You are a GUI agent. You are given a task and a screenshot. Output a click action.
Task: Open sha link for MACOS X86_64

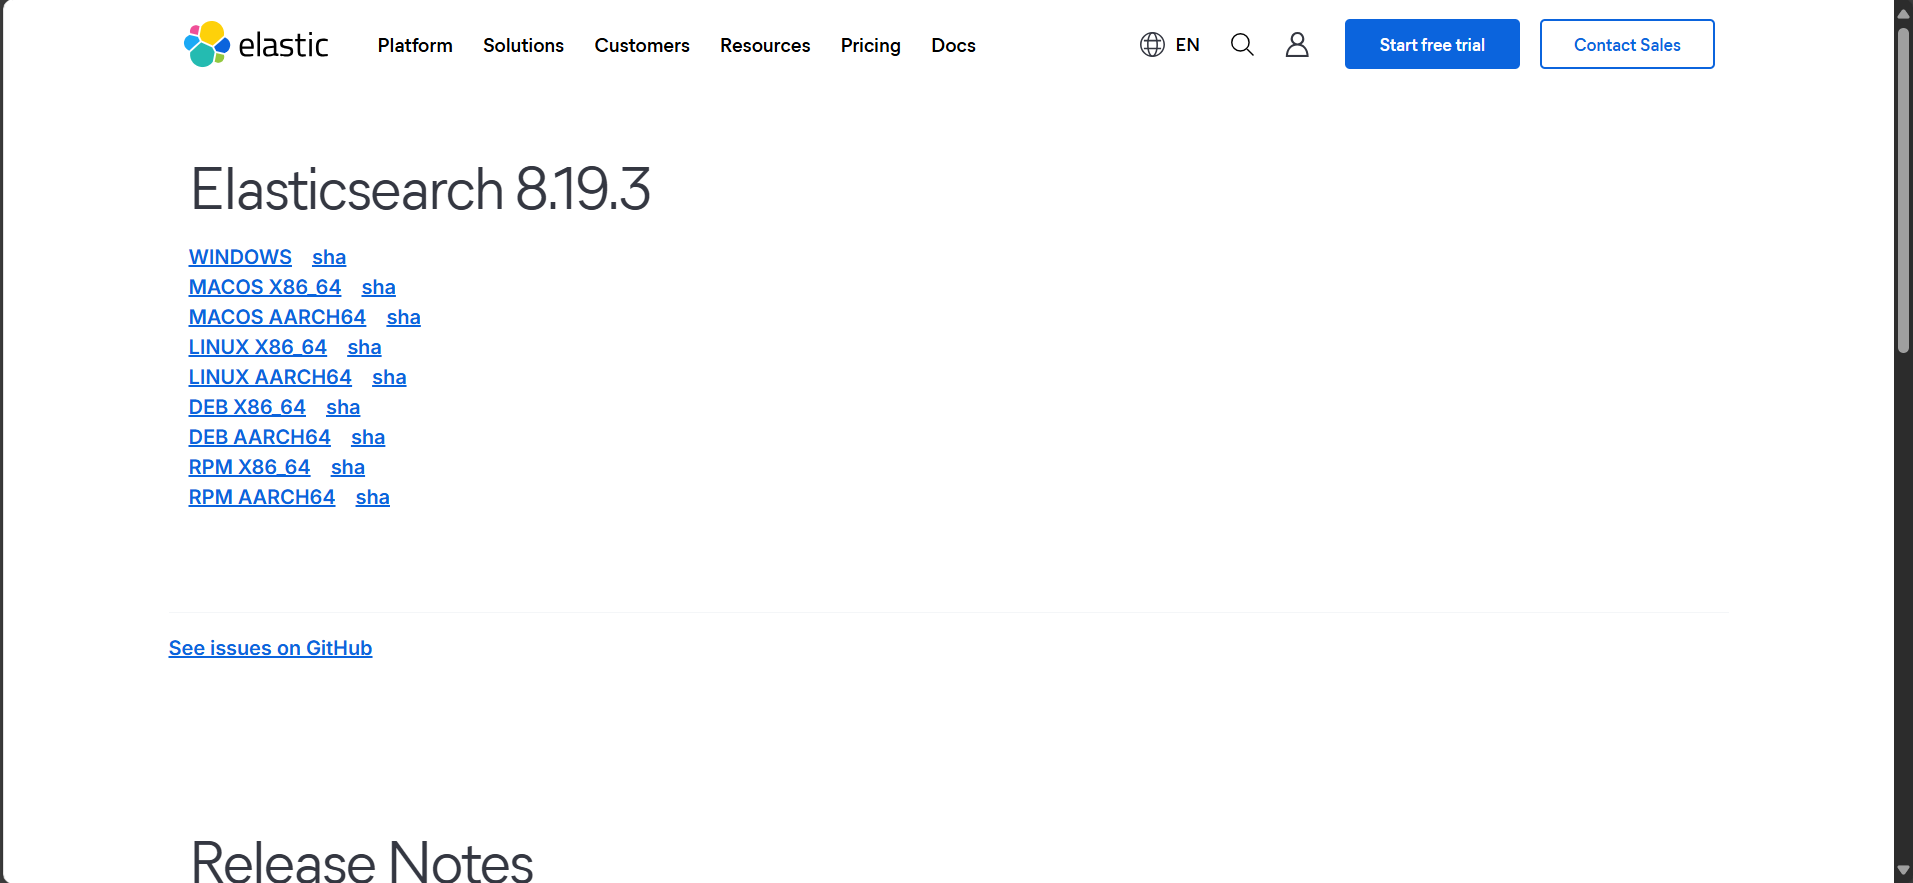coord(378,287)
